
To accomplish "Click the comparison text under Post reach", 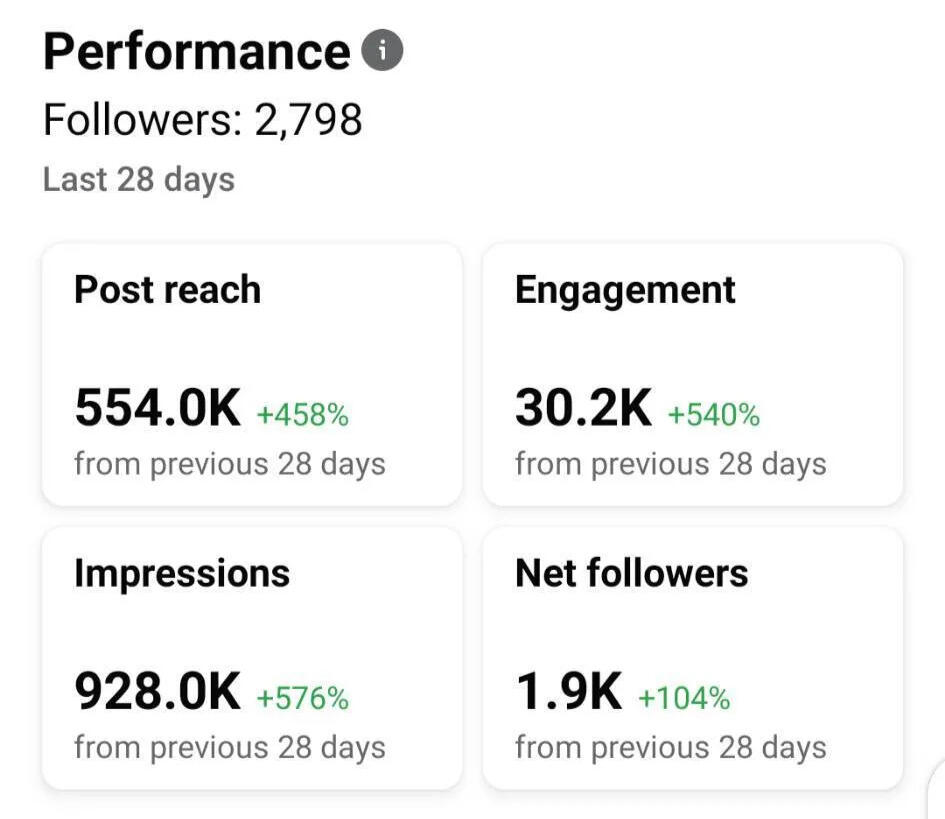I will (230, 464).
